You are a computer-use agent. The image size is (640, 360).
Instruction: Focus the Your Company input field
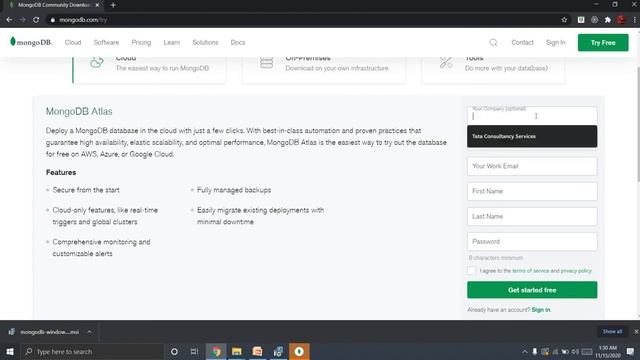532,115
